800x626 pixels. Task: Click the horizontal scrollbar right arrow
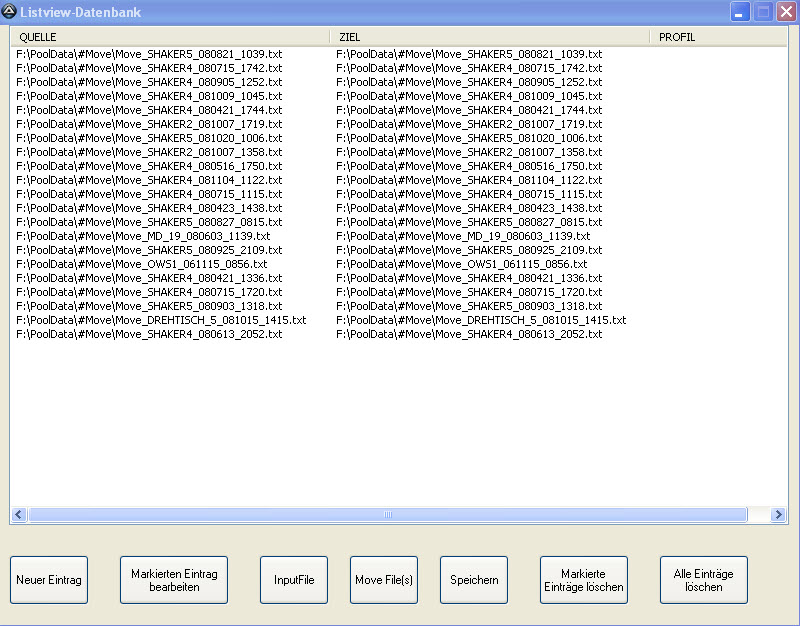pyautogui.click(x=779, y=515)
